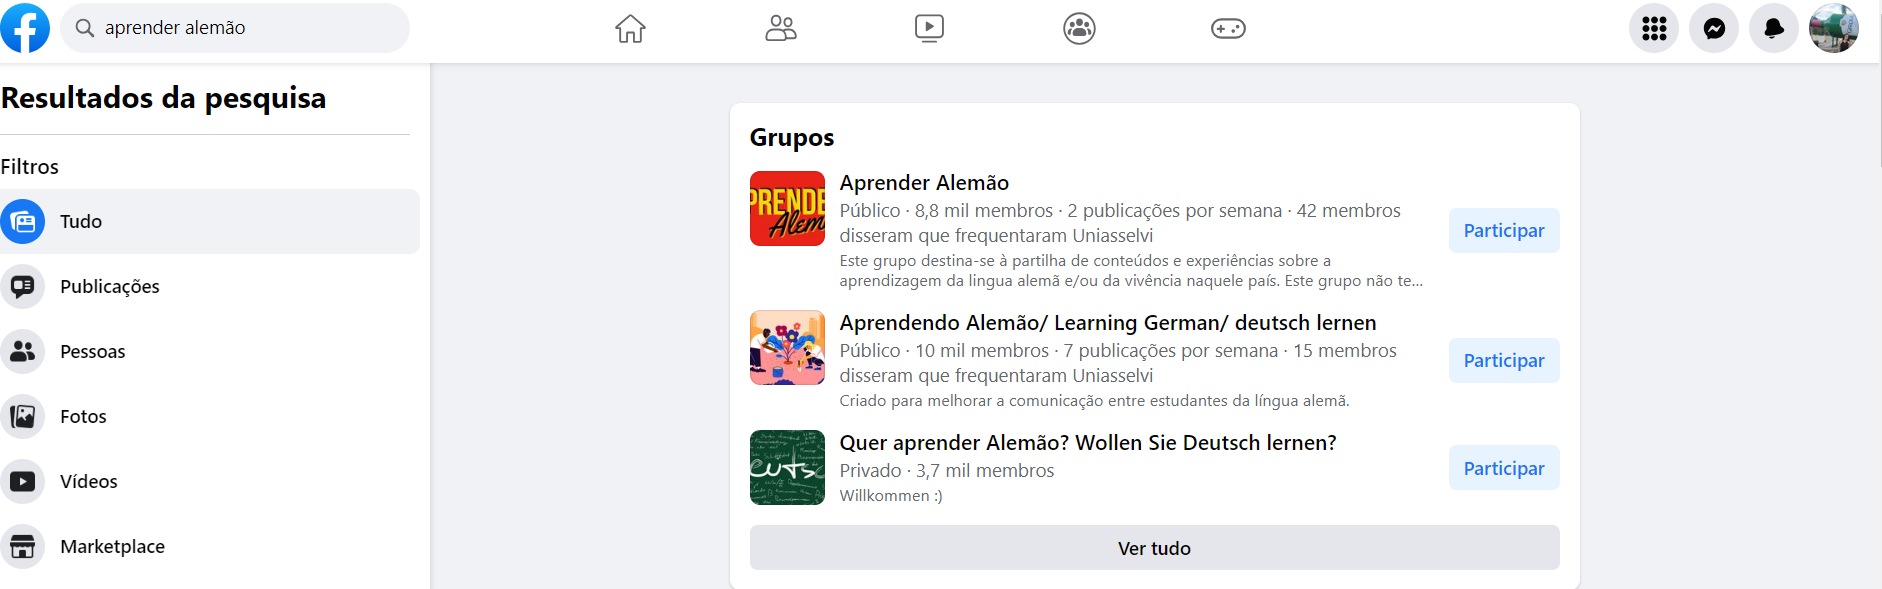This screenshot has width=1882, height=589.
Task: Select the Pessoas filter
Action: click(x=210, y=351)
